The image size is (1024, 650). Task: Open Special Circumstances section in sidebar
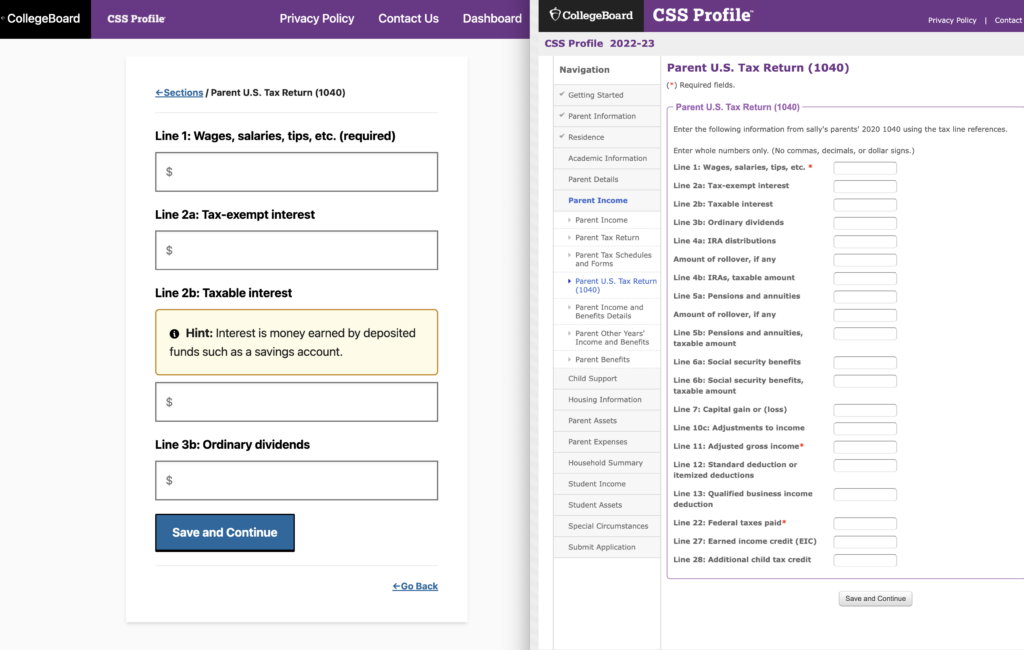click(x=608, y=526)
